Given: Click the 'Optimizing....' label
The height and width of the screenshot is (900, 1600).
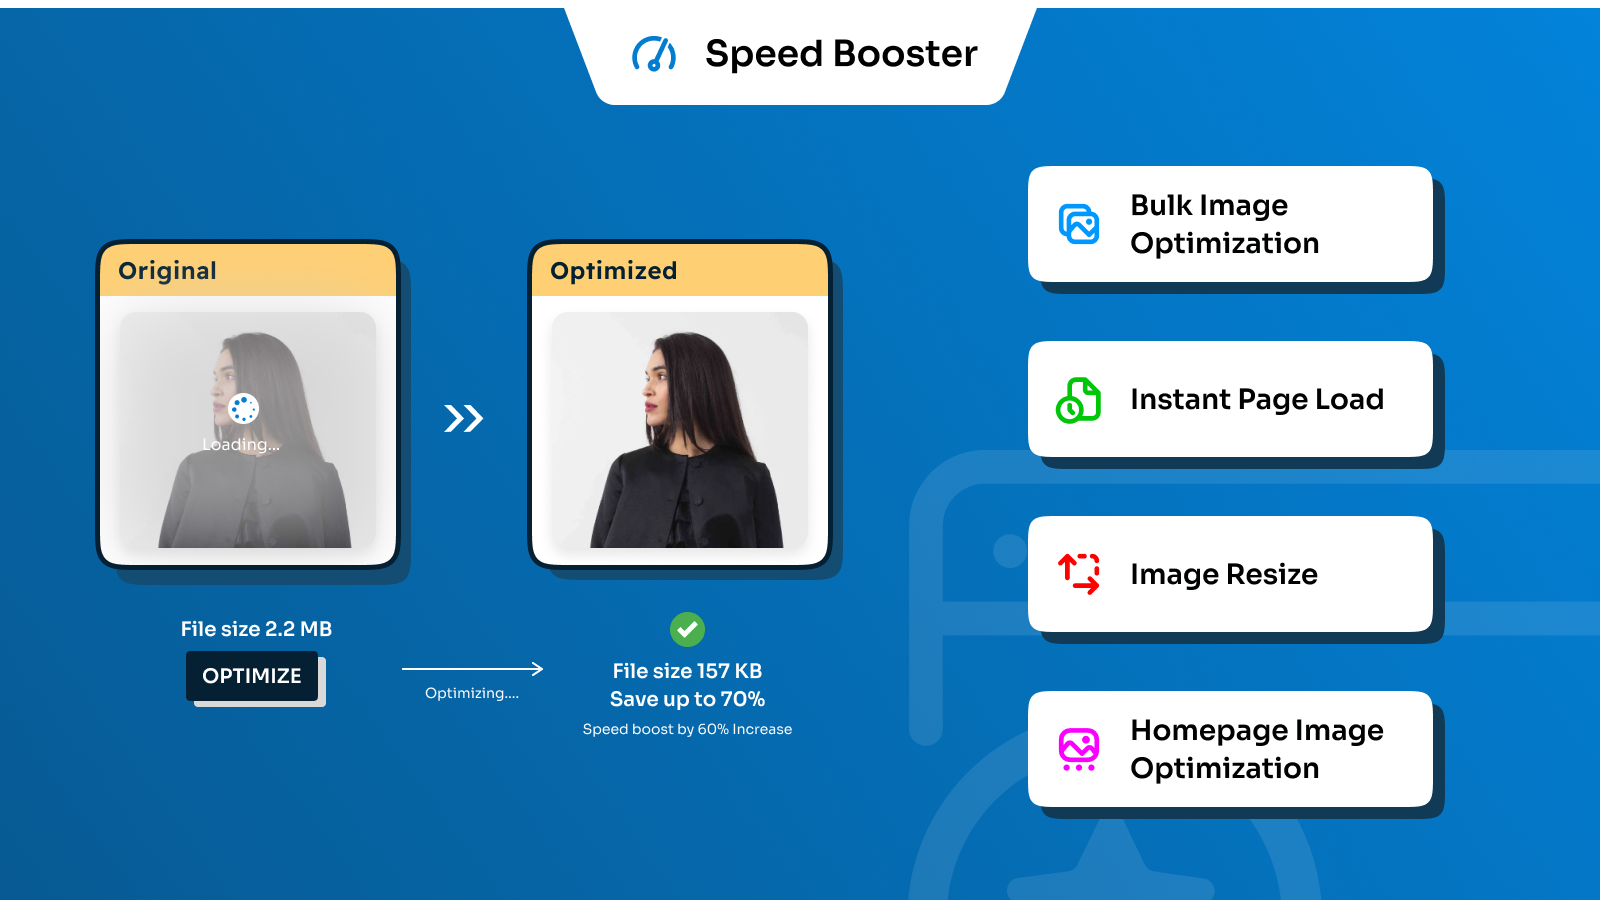Looking at the screenshot, I should pyautogui.click(x=472, y=693).
